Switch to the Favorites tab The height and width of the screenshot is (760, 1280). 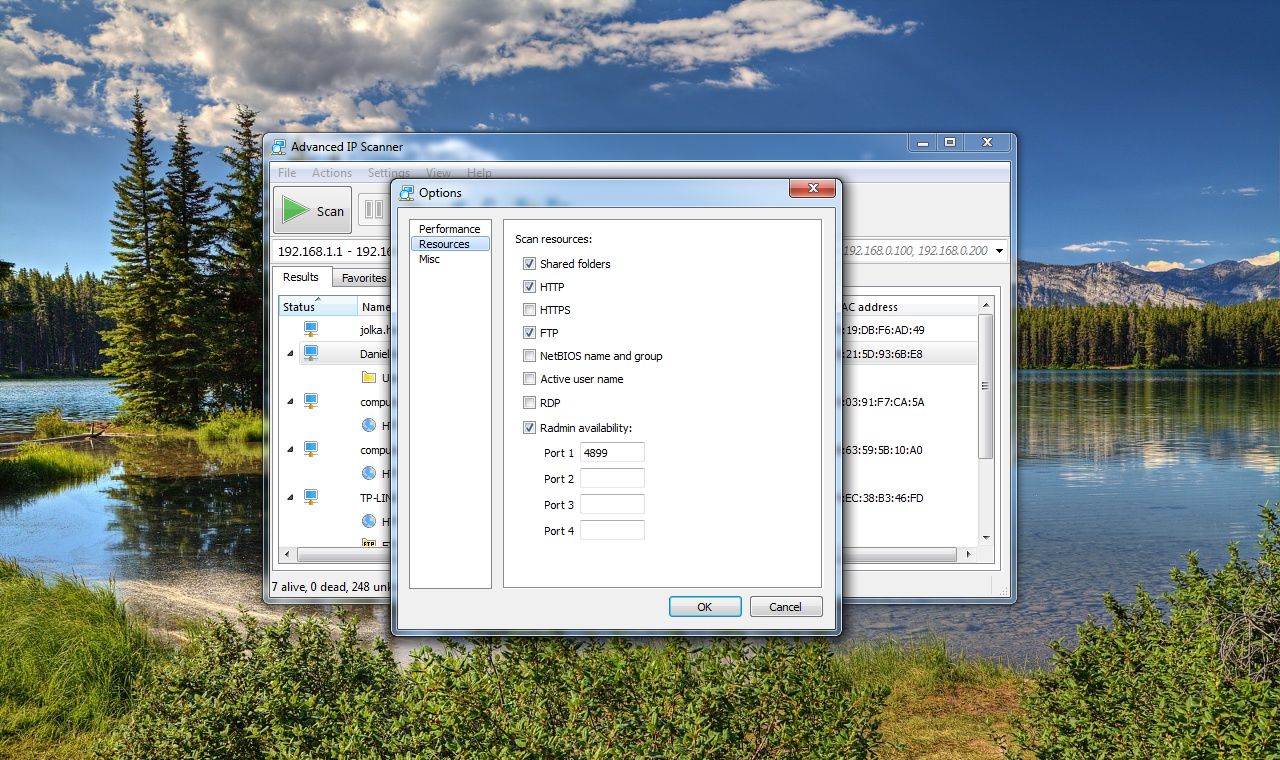click(x=364, y=278)
